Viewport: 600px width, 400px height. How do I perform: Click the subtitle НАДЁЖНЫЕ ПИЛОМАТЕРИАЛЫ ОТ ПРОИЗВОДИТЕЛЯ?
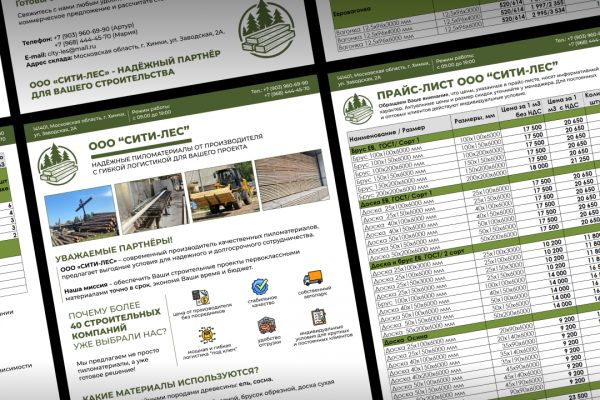coord(177,151)
